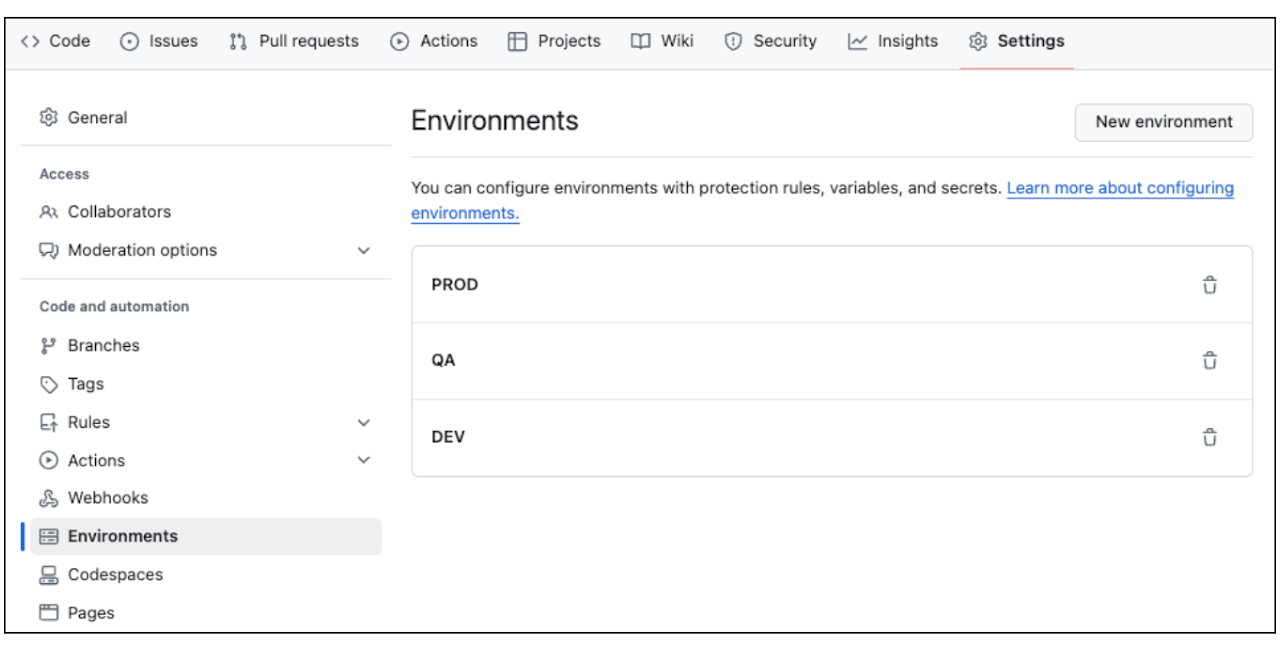Expand the Rules section chevron
1280x647 pixels.
point(364,423)
